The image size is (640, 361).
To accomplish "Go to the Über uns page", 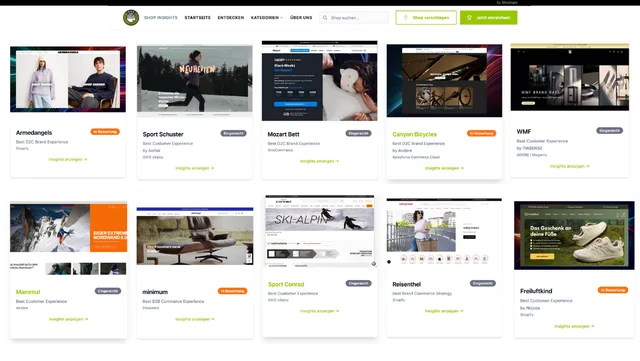I will (301, 18).
